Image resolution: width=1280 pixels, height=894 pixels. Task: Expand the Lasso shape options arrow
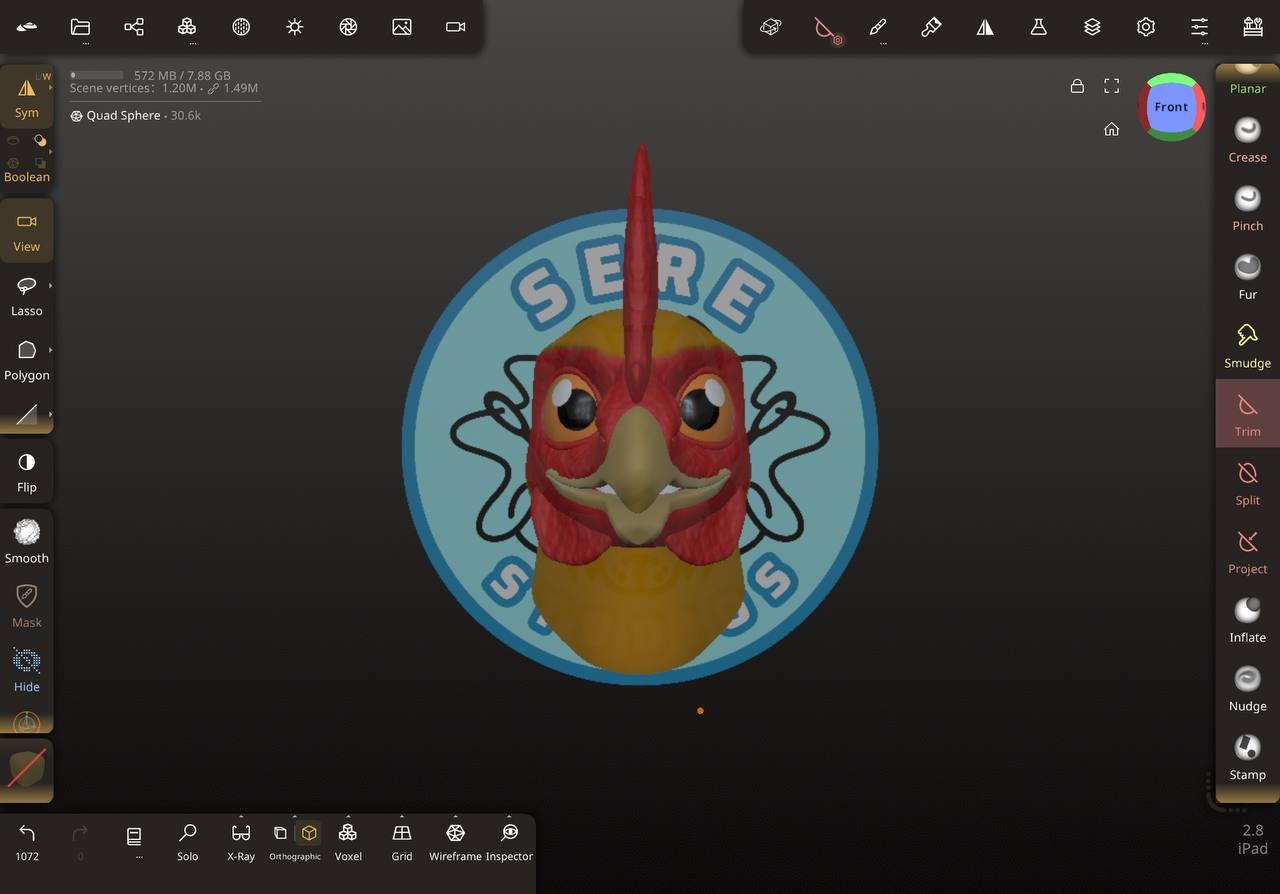[x=50, y=286]
